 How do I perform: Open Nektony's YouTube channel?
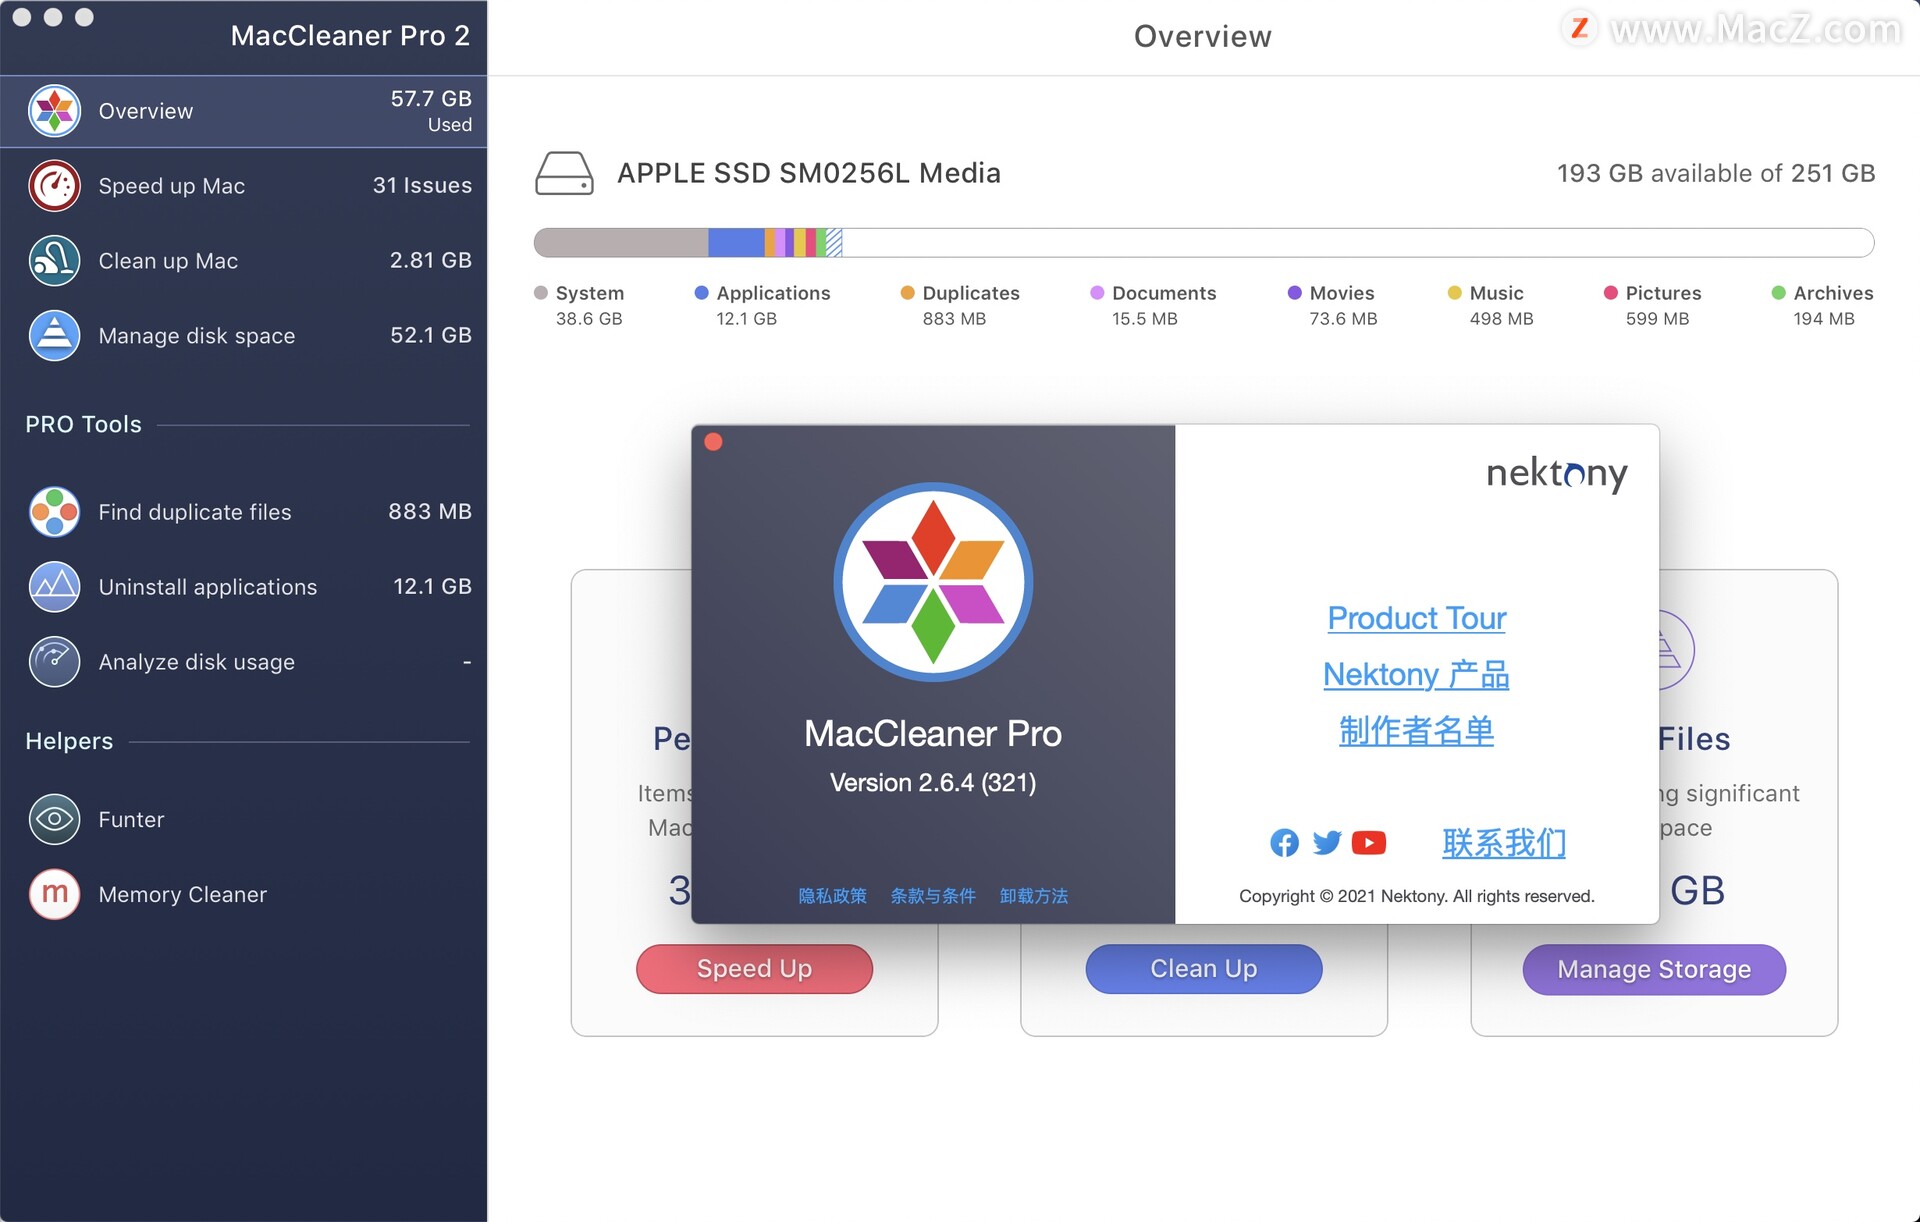click(1369, 843)
